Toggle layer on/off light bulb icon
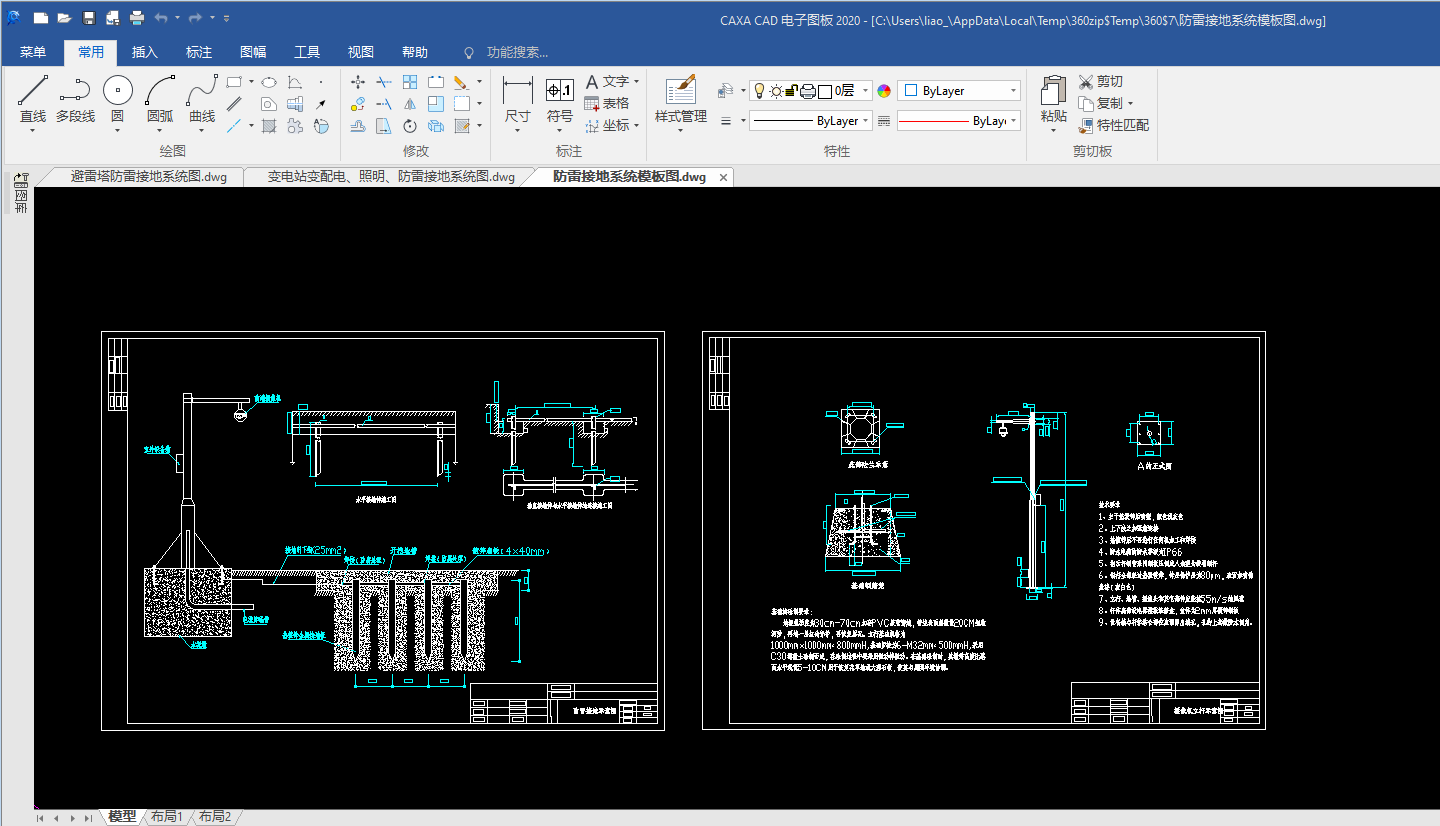 pos(759,91)
